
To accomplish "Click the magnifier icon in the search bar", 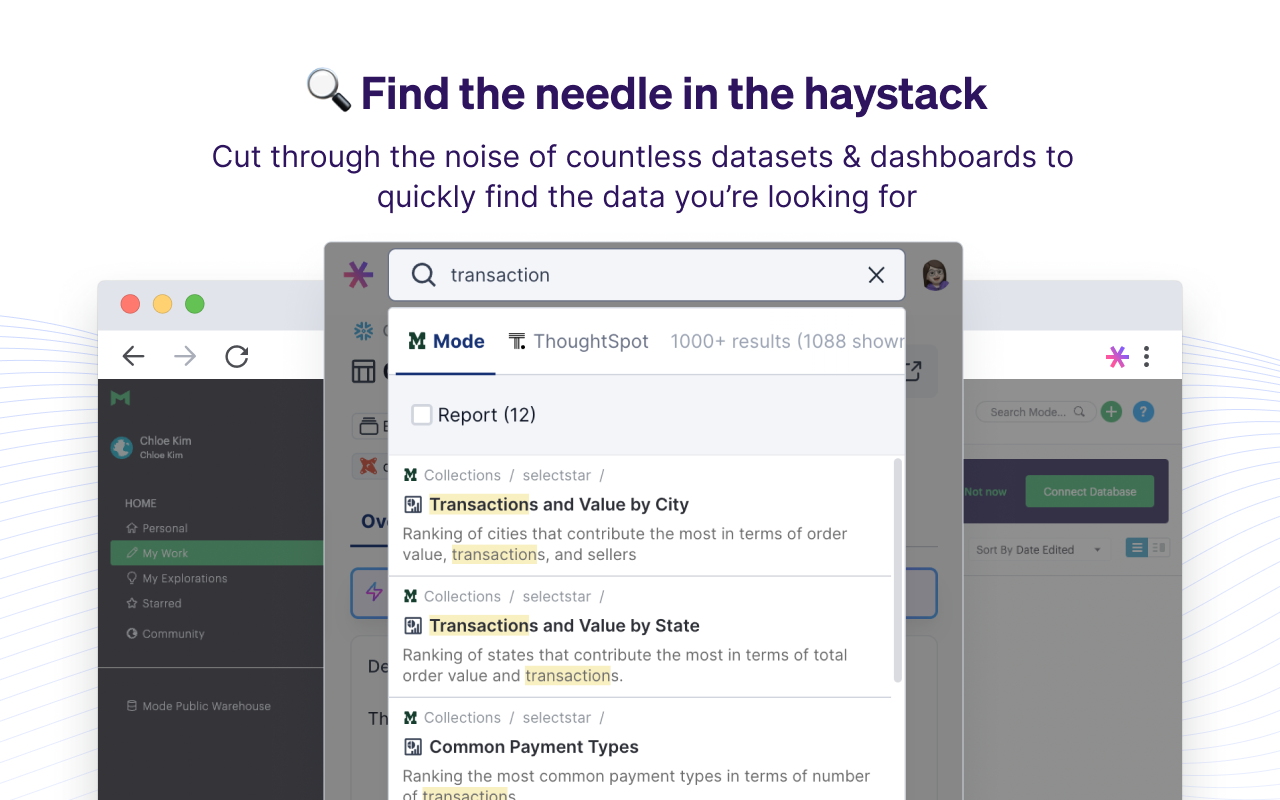I will pos(424,275).
